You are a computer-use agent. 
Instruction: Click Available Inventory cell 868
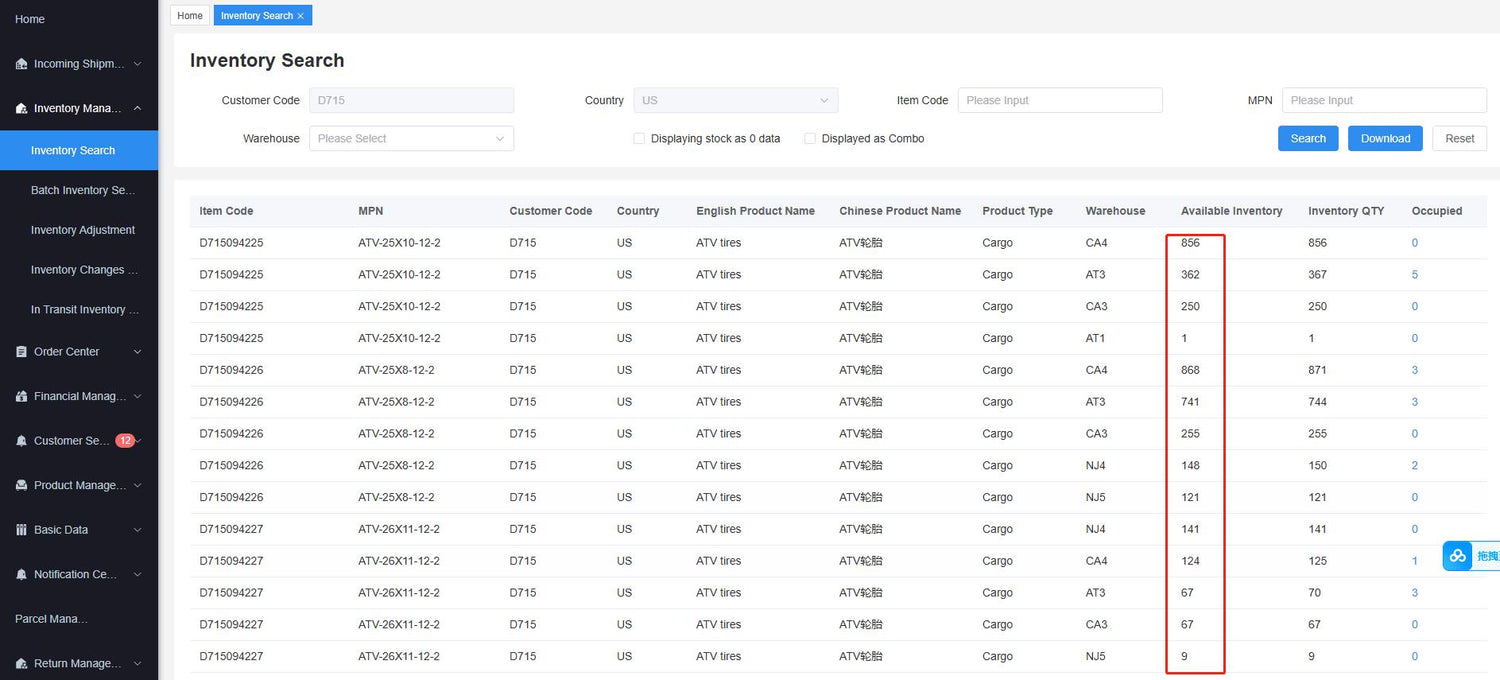point(1190,370)
